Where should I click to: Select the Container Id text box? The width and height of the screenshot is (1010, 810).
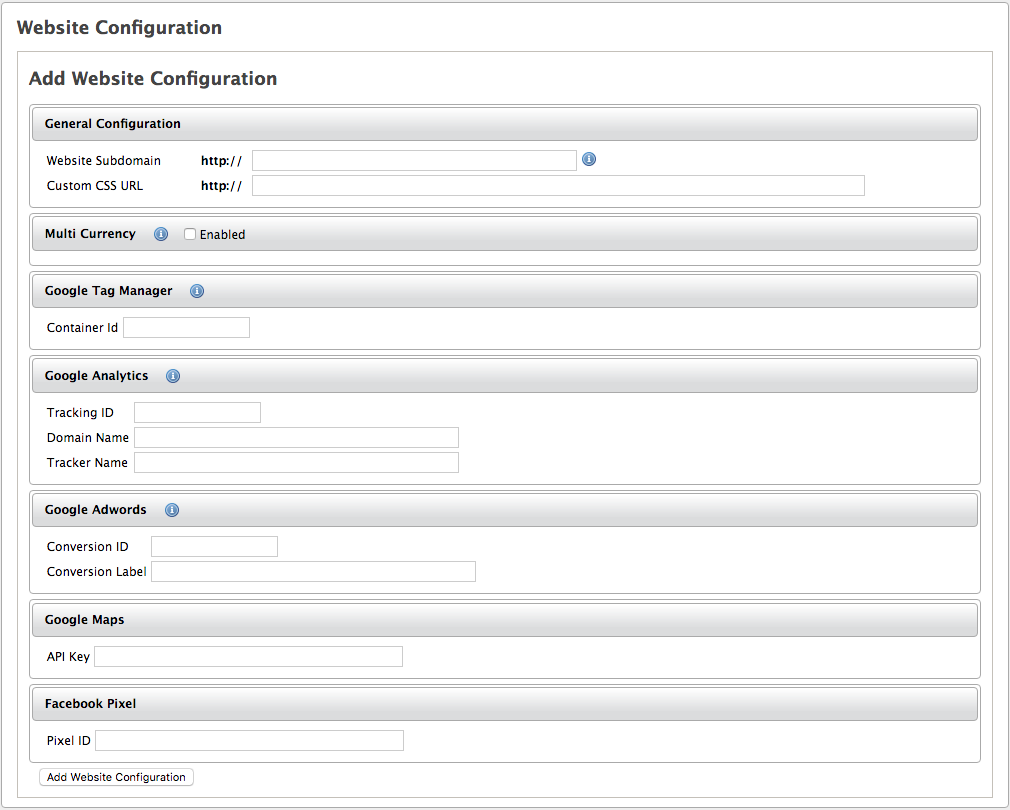pos(186,328)
